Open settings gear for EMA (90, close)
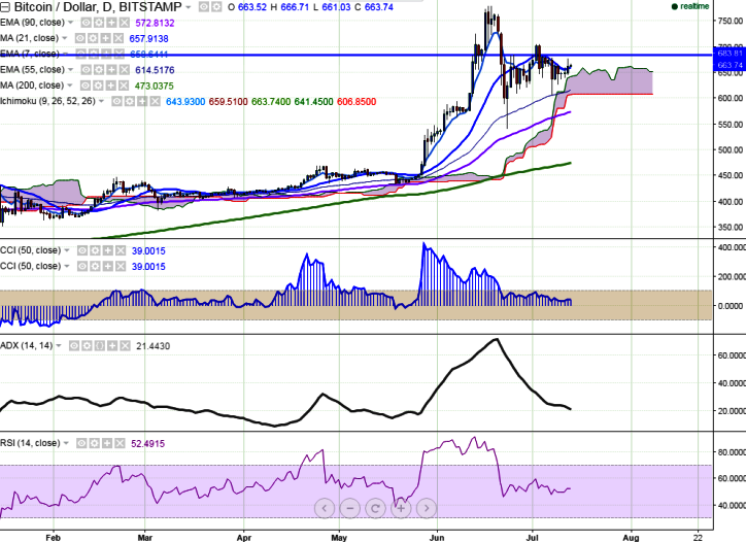 click(x=98, y=23)
